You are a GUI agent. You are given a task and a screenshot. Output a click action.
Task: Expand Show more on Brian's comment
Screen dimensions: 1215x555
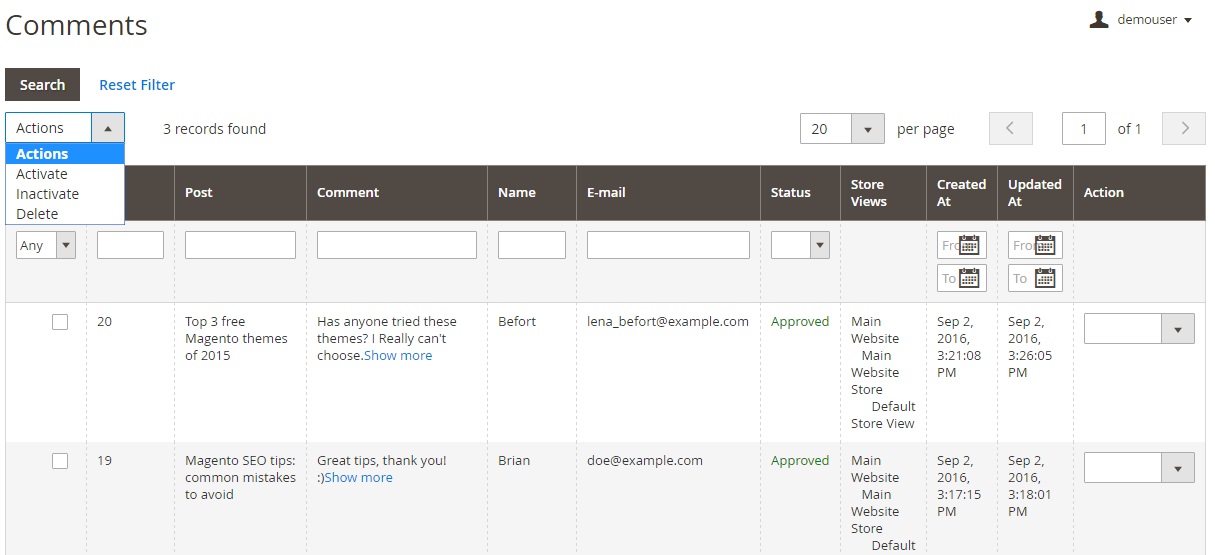[x=358, y=478]
